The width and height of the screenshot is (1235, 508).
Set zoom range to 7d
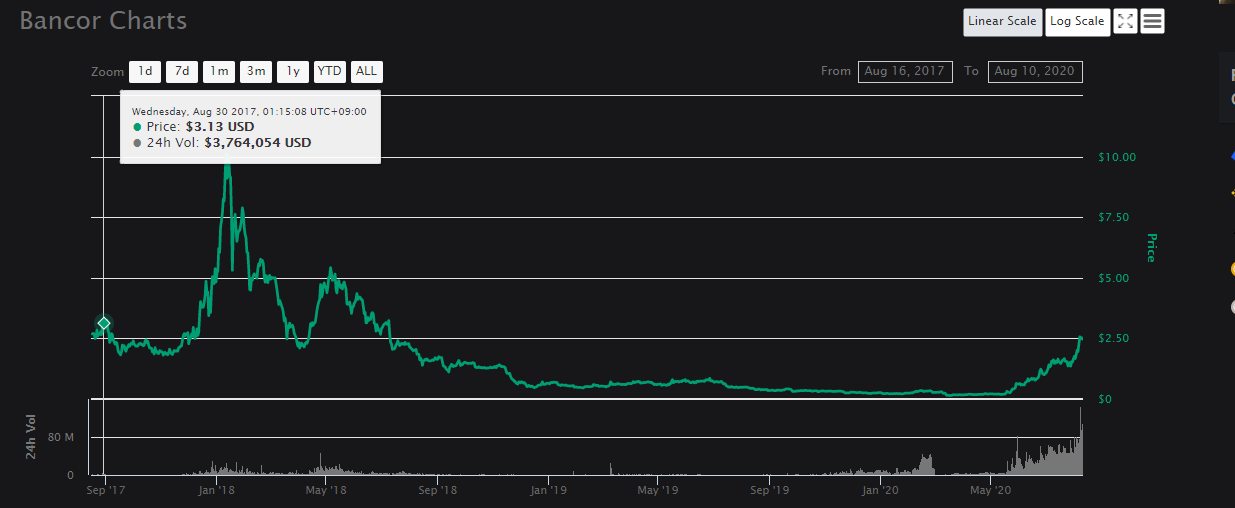[x=182, y=71]
